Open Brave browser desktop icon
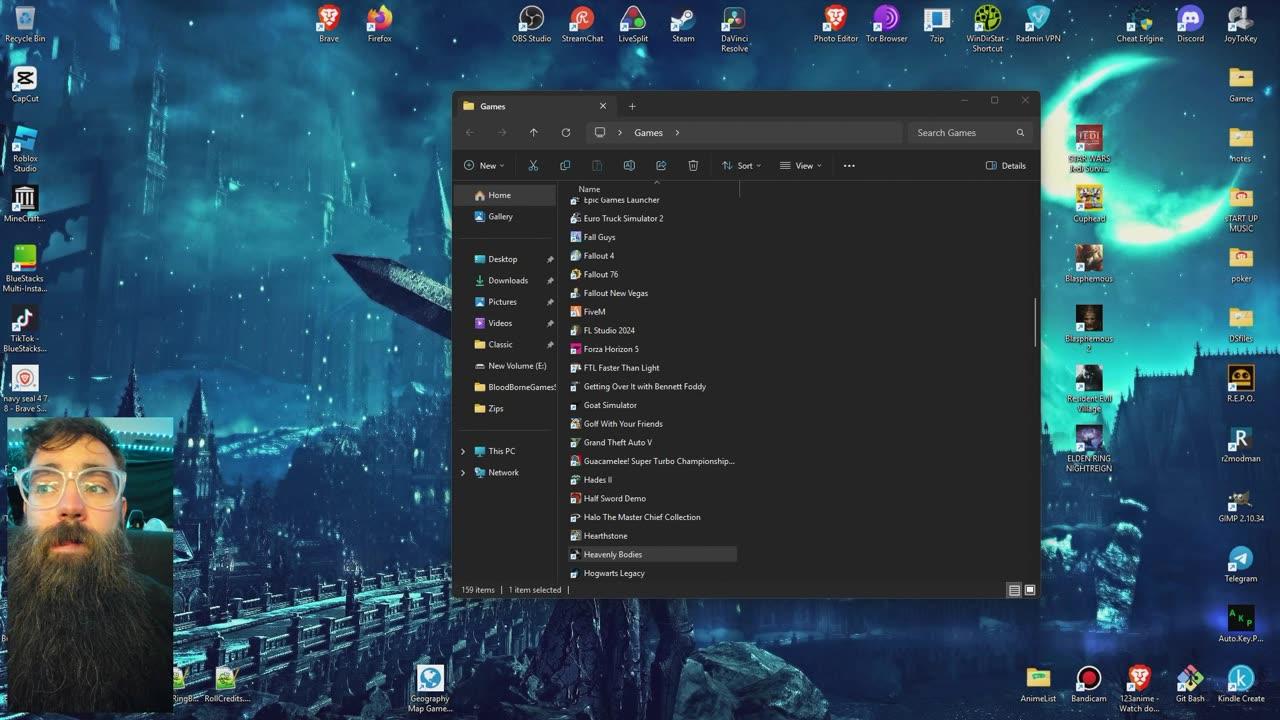Image resolution: width=1280 pixels, height=720 pixels. pyautogui.click(x=329, y=25)
